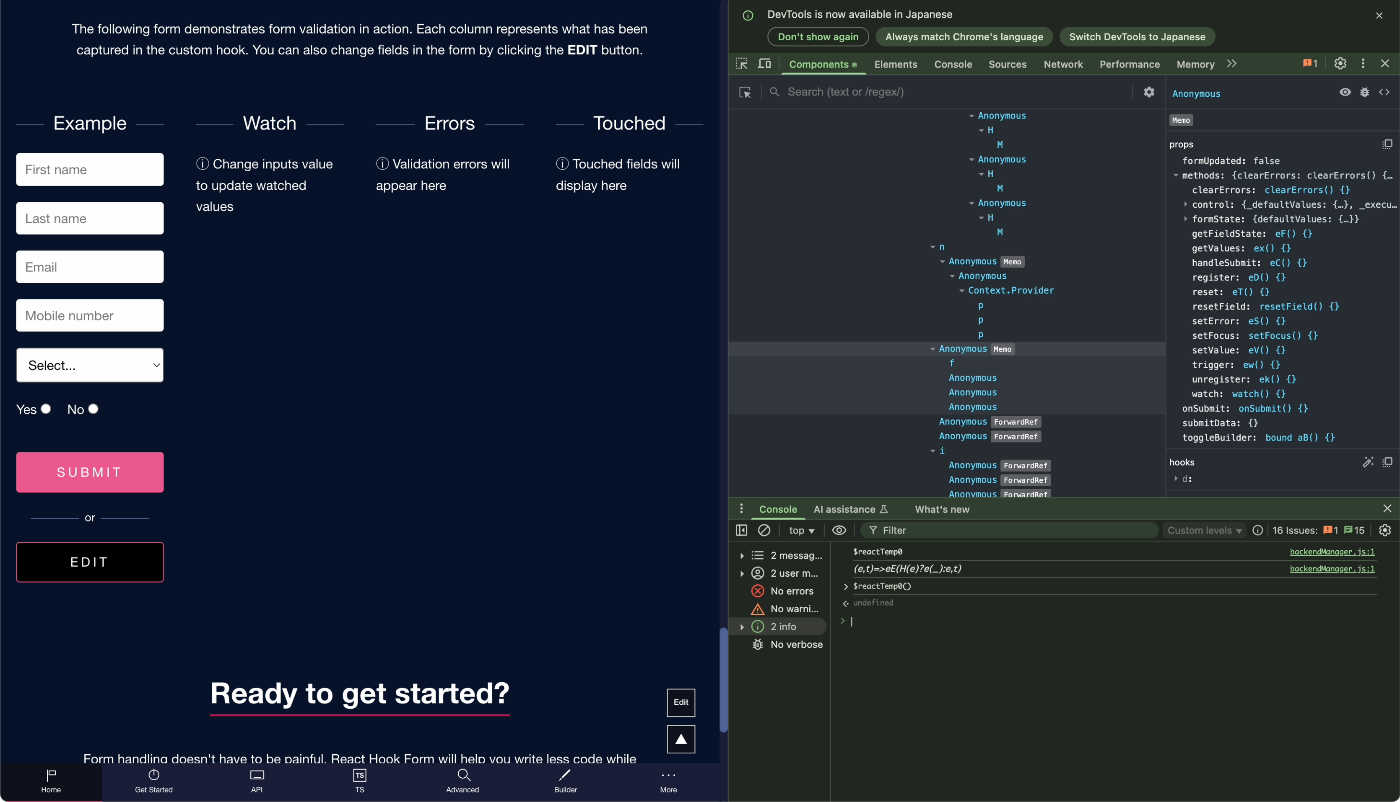This screenshot has height=802, width=1400.
Task: Click the bug icon to debug Anonymous component
Action: [x=1364, y=92]
